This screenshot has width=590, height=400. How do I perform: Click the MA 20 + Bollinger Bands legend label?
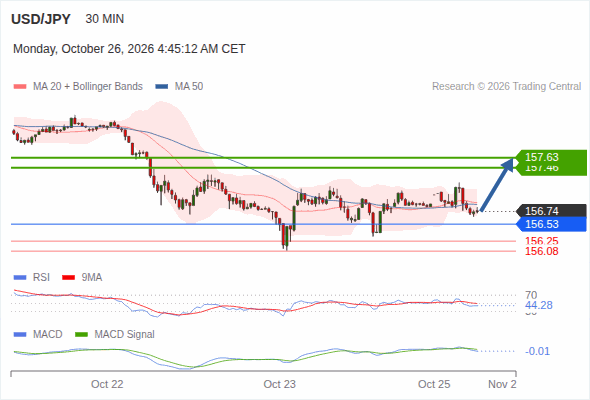click(88, 87)
